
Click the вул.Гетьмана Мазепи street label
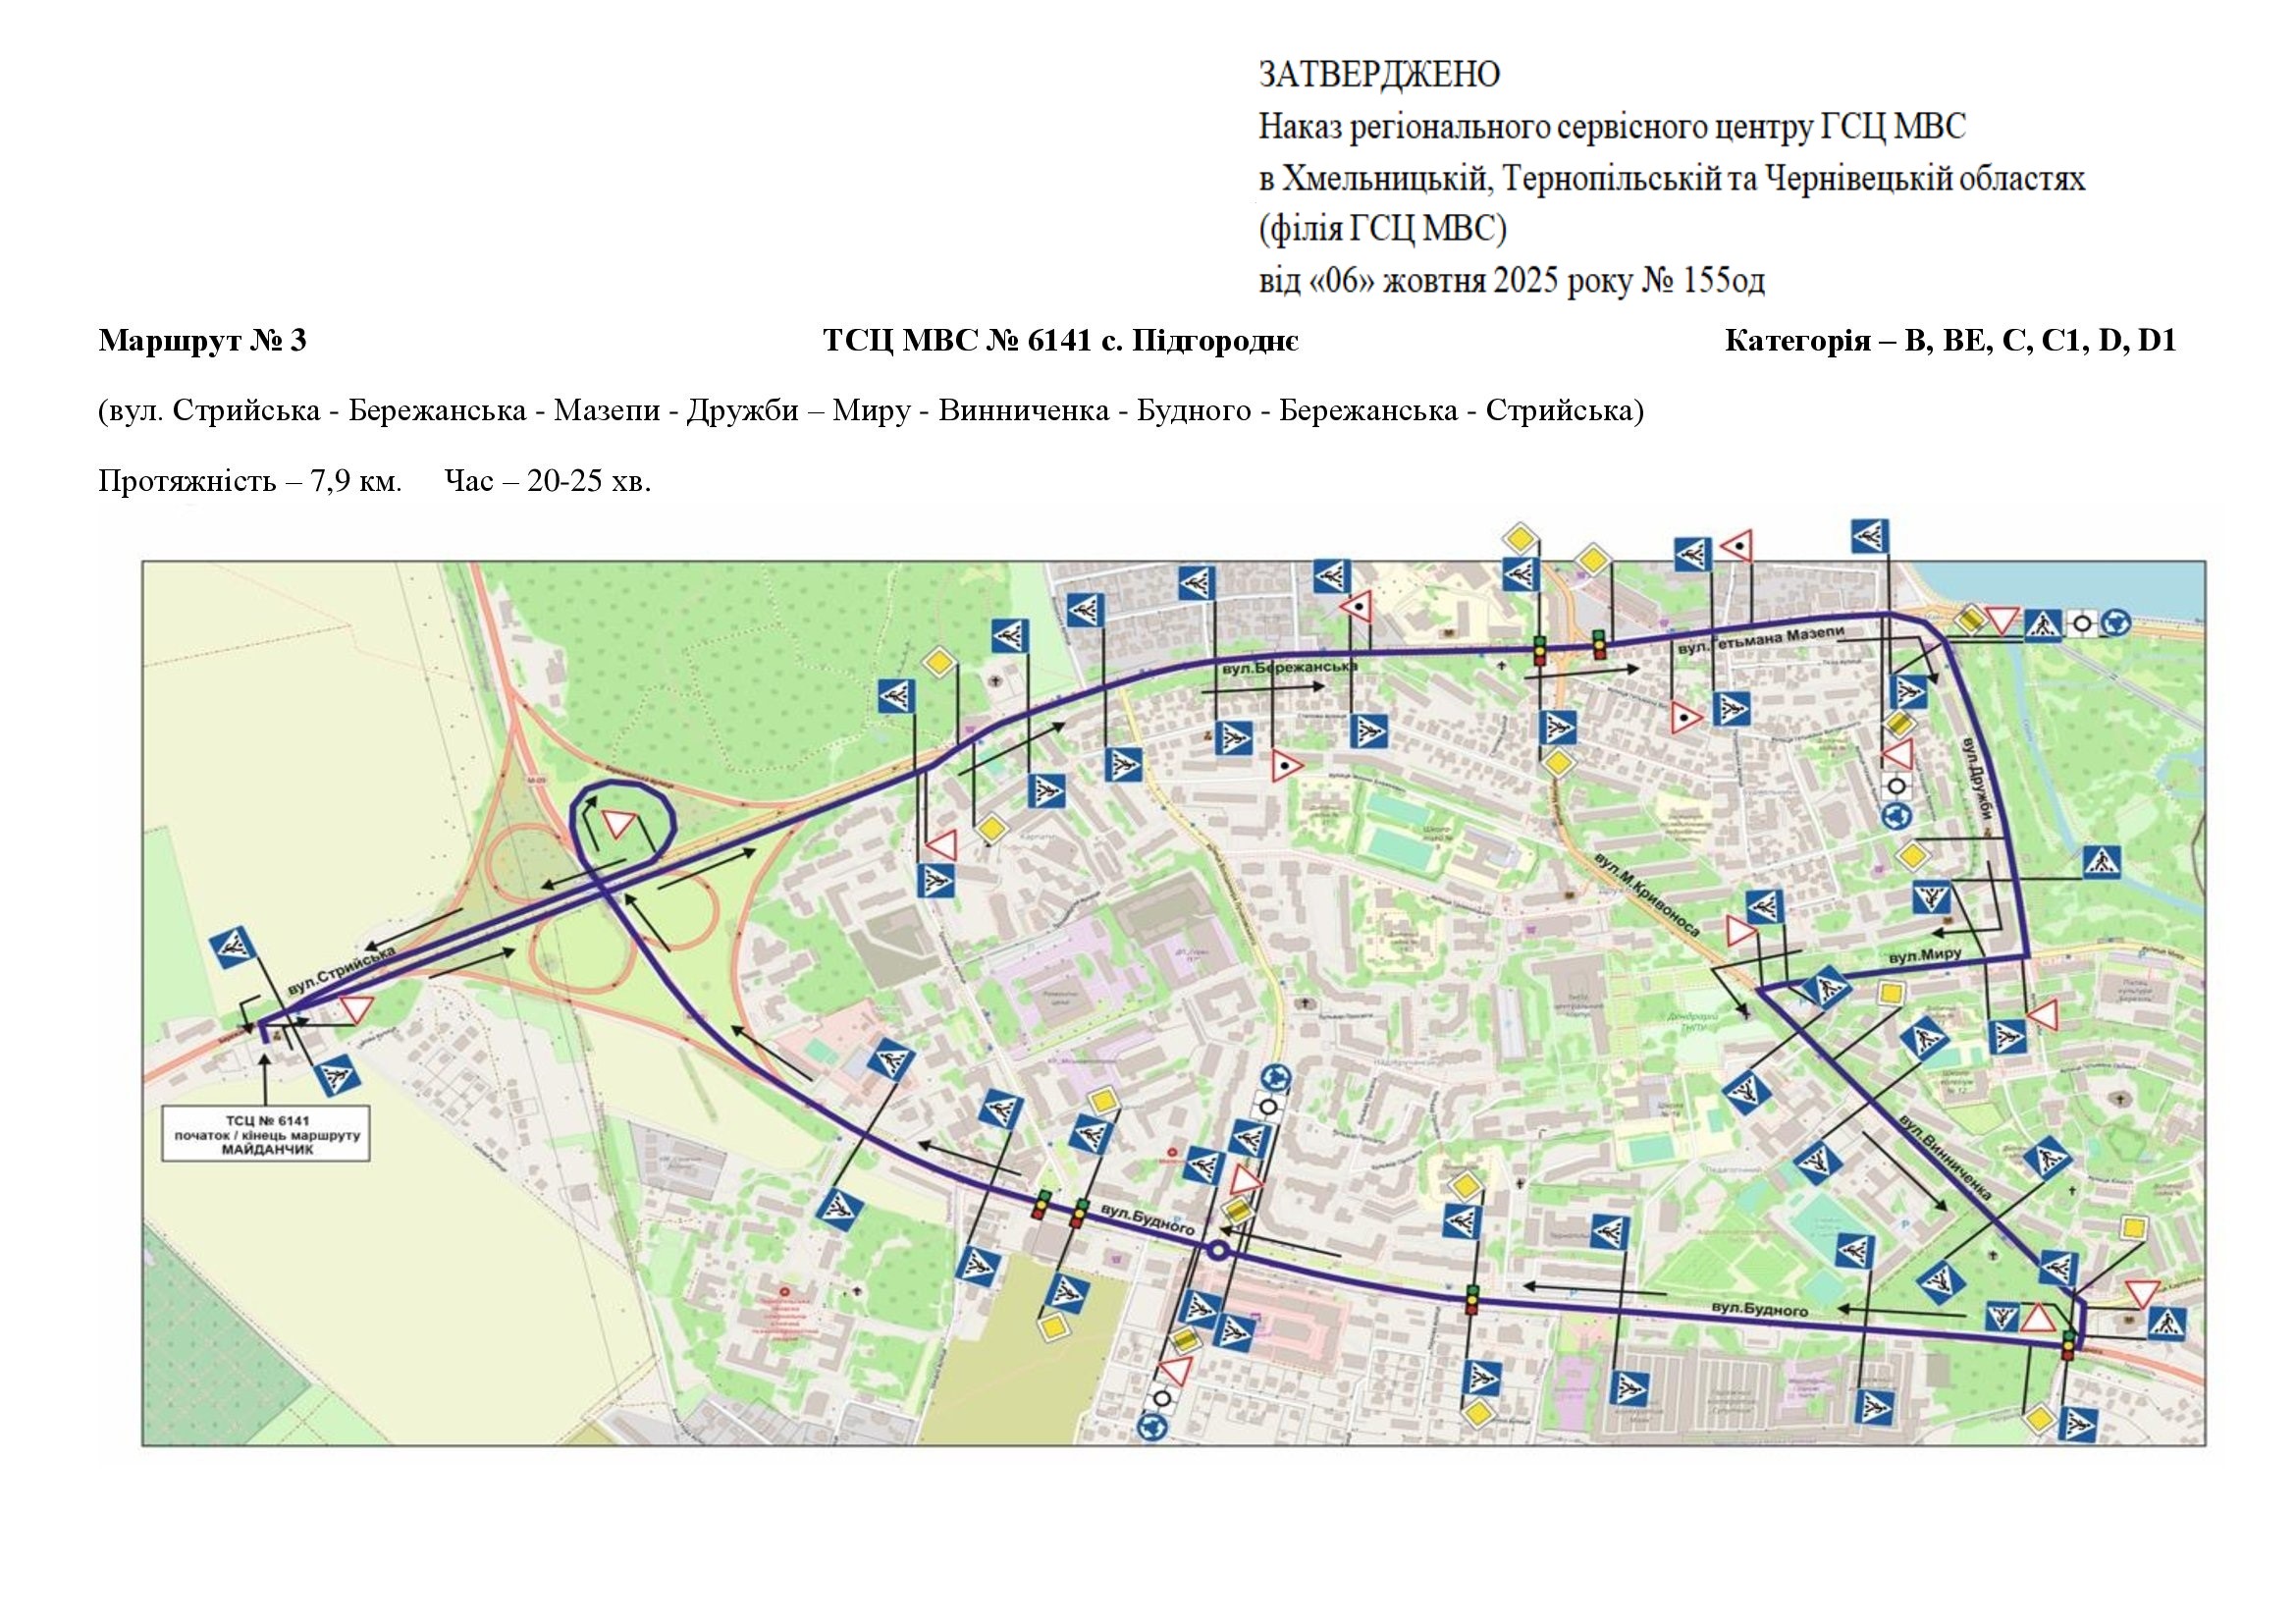point(1760,640)
